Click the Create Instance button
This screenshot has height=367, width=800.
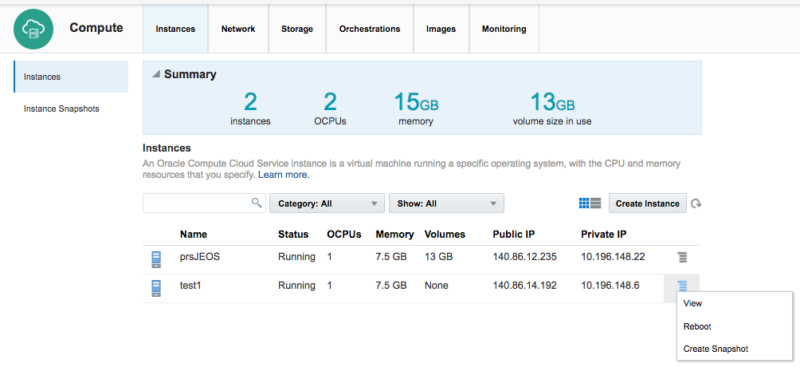(x=647, y=203)
